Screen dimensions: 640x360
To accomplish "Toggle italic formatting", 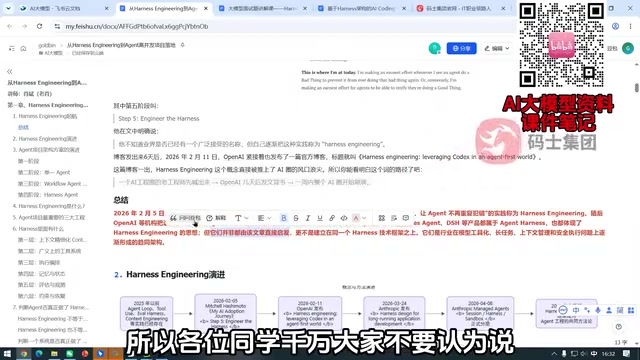I will tap(308, 218).
